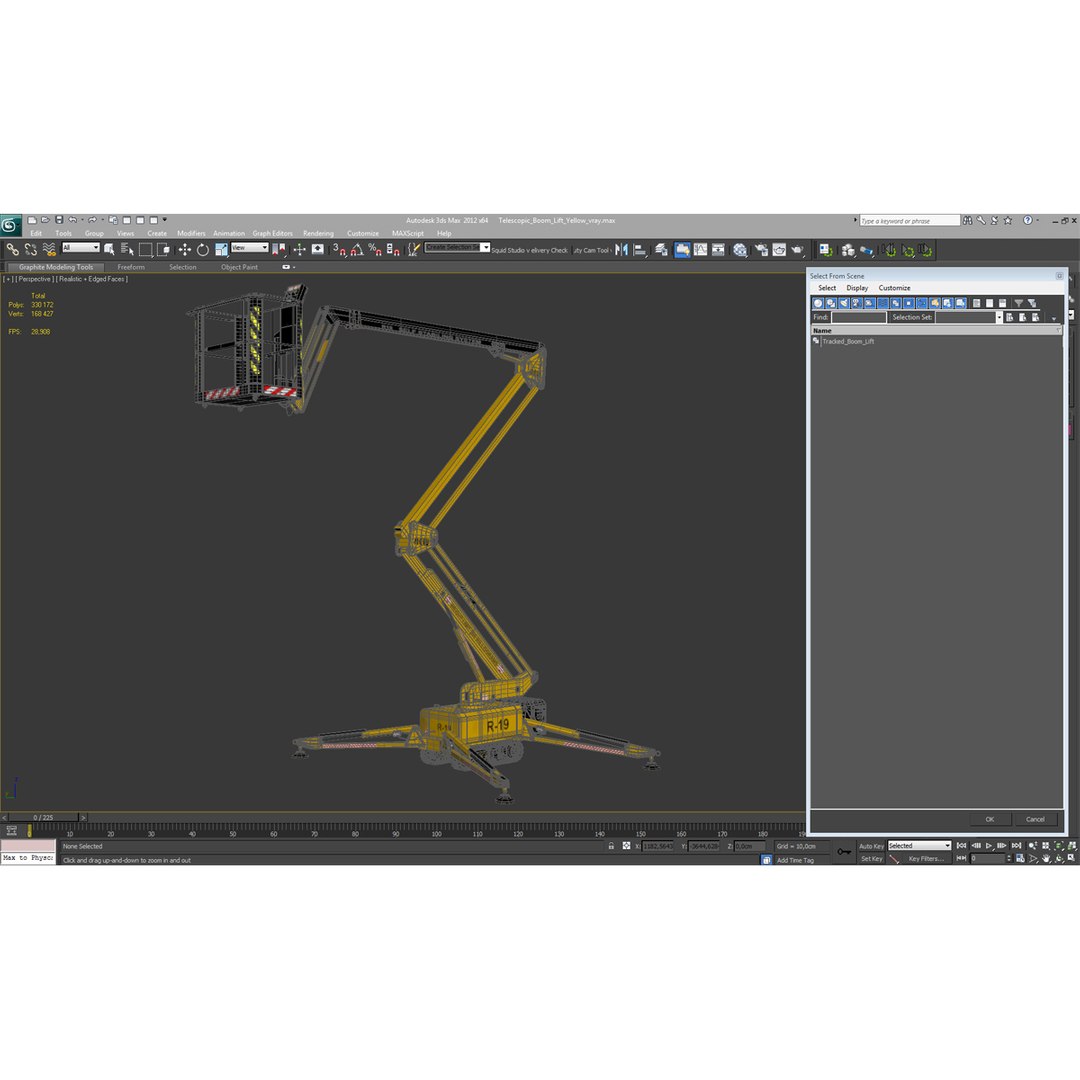Click the Edit Named Selection Sets icon
The image size is (1080, 1080).
click(x=413, y=249)
